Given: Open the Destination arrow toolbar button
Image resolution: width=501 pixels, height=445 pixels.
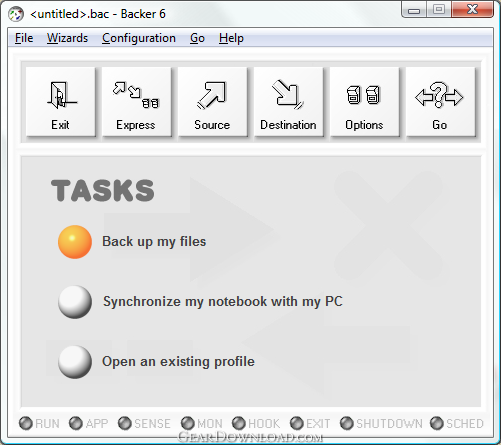Looking at the screenshot, I should [x=288, y=102].
